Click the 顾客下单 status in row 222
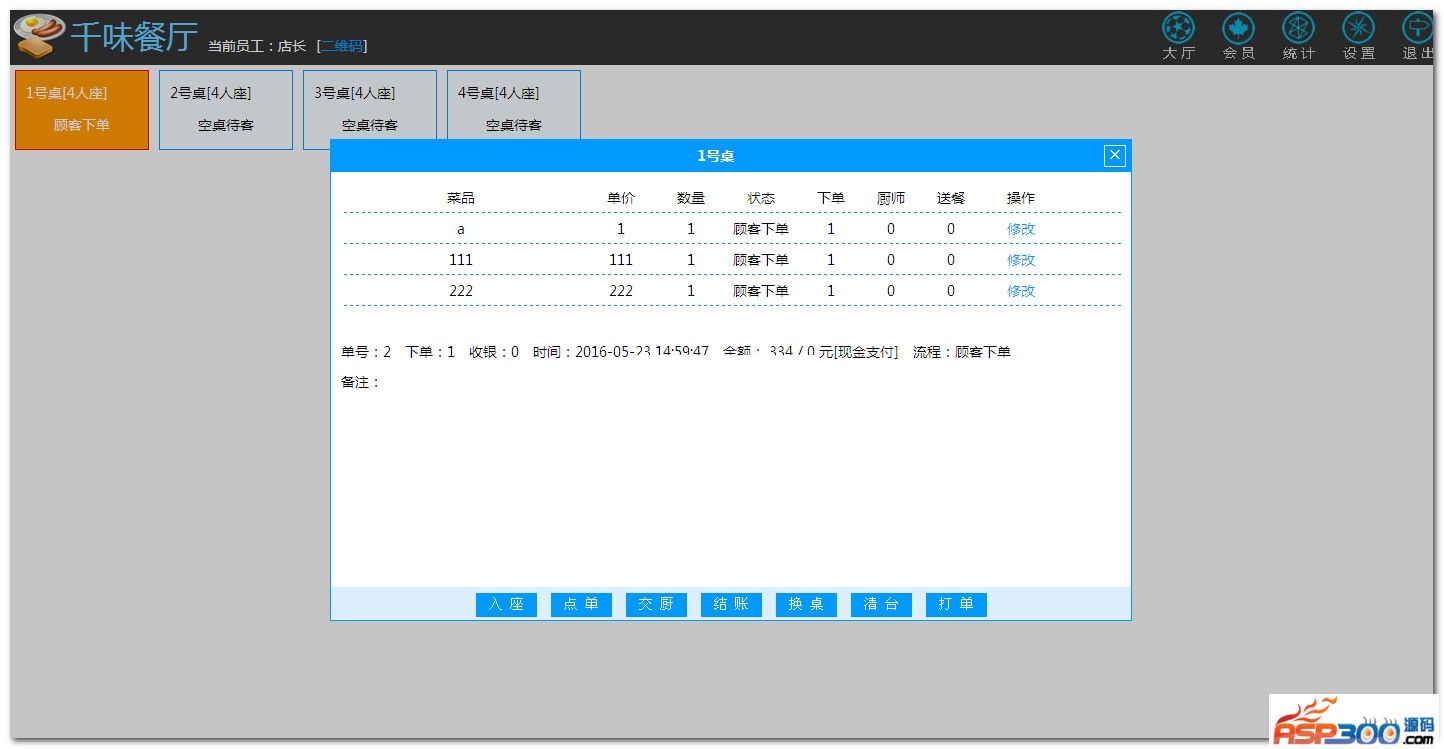Viewport: 1444px width, 749px height. (x=761, y=291)
